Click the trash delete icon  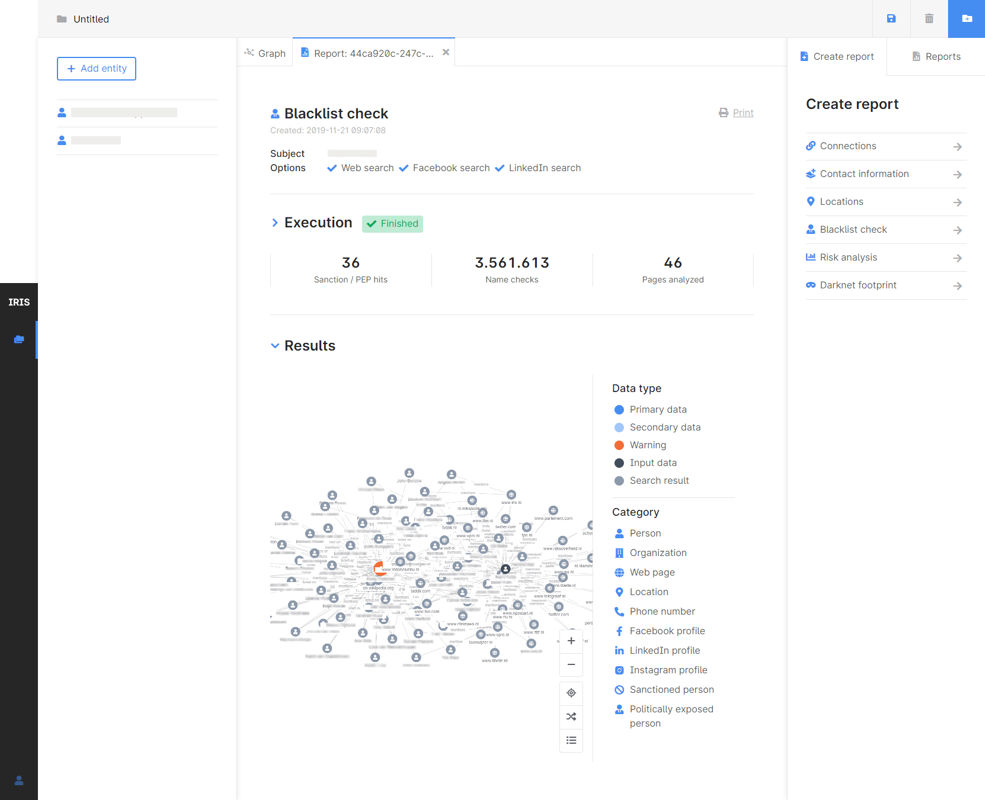(929, 19)
